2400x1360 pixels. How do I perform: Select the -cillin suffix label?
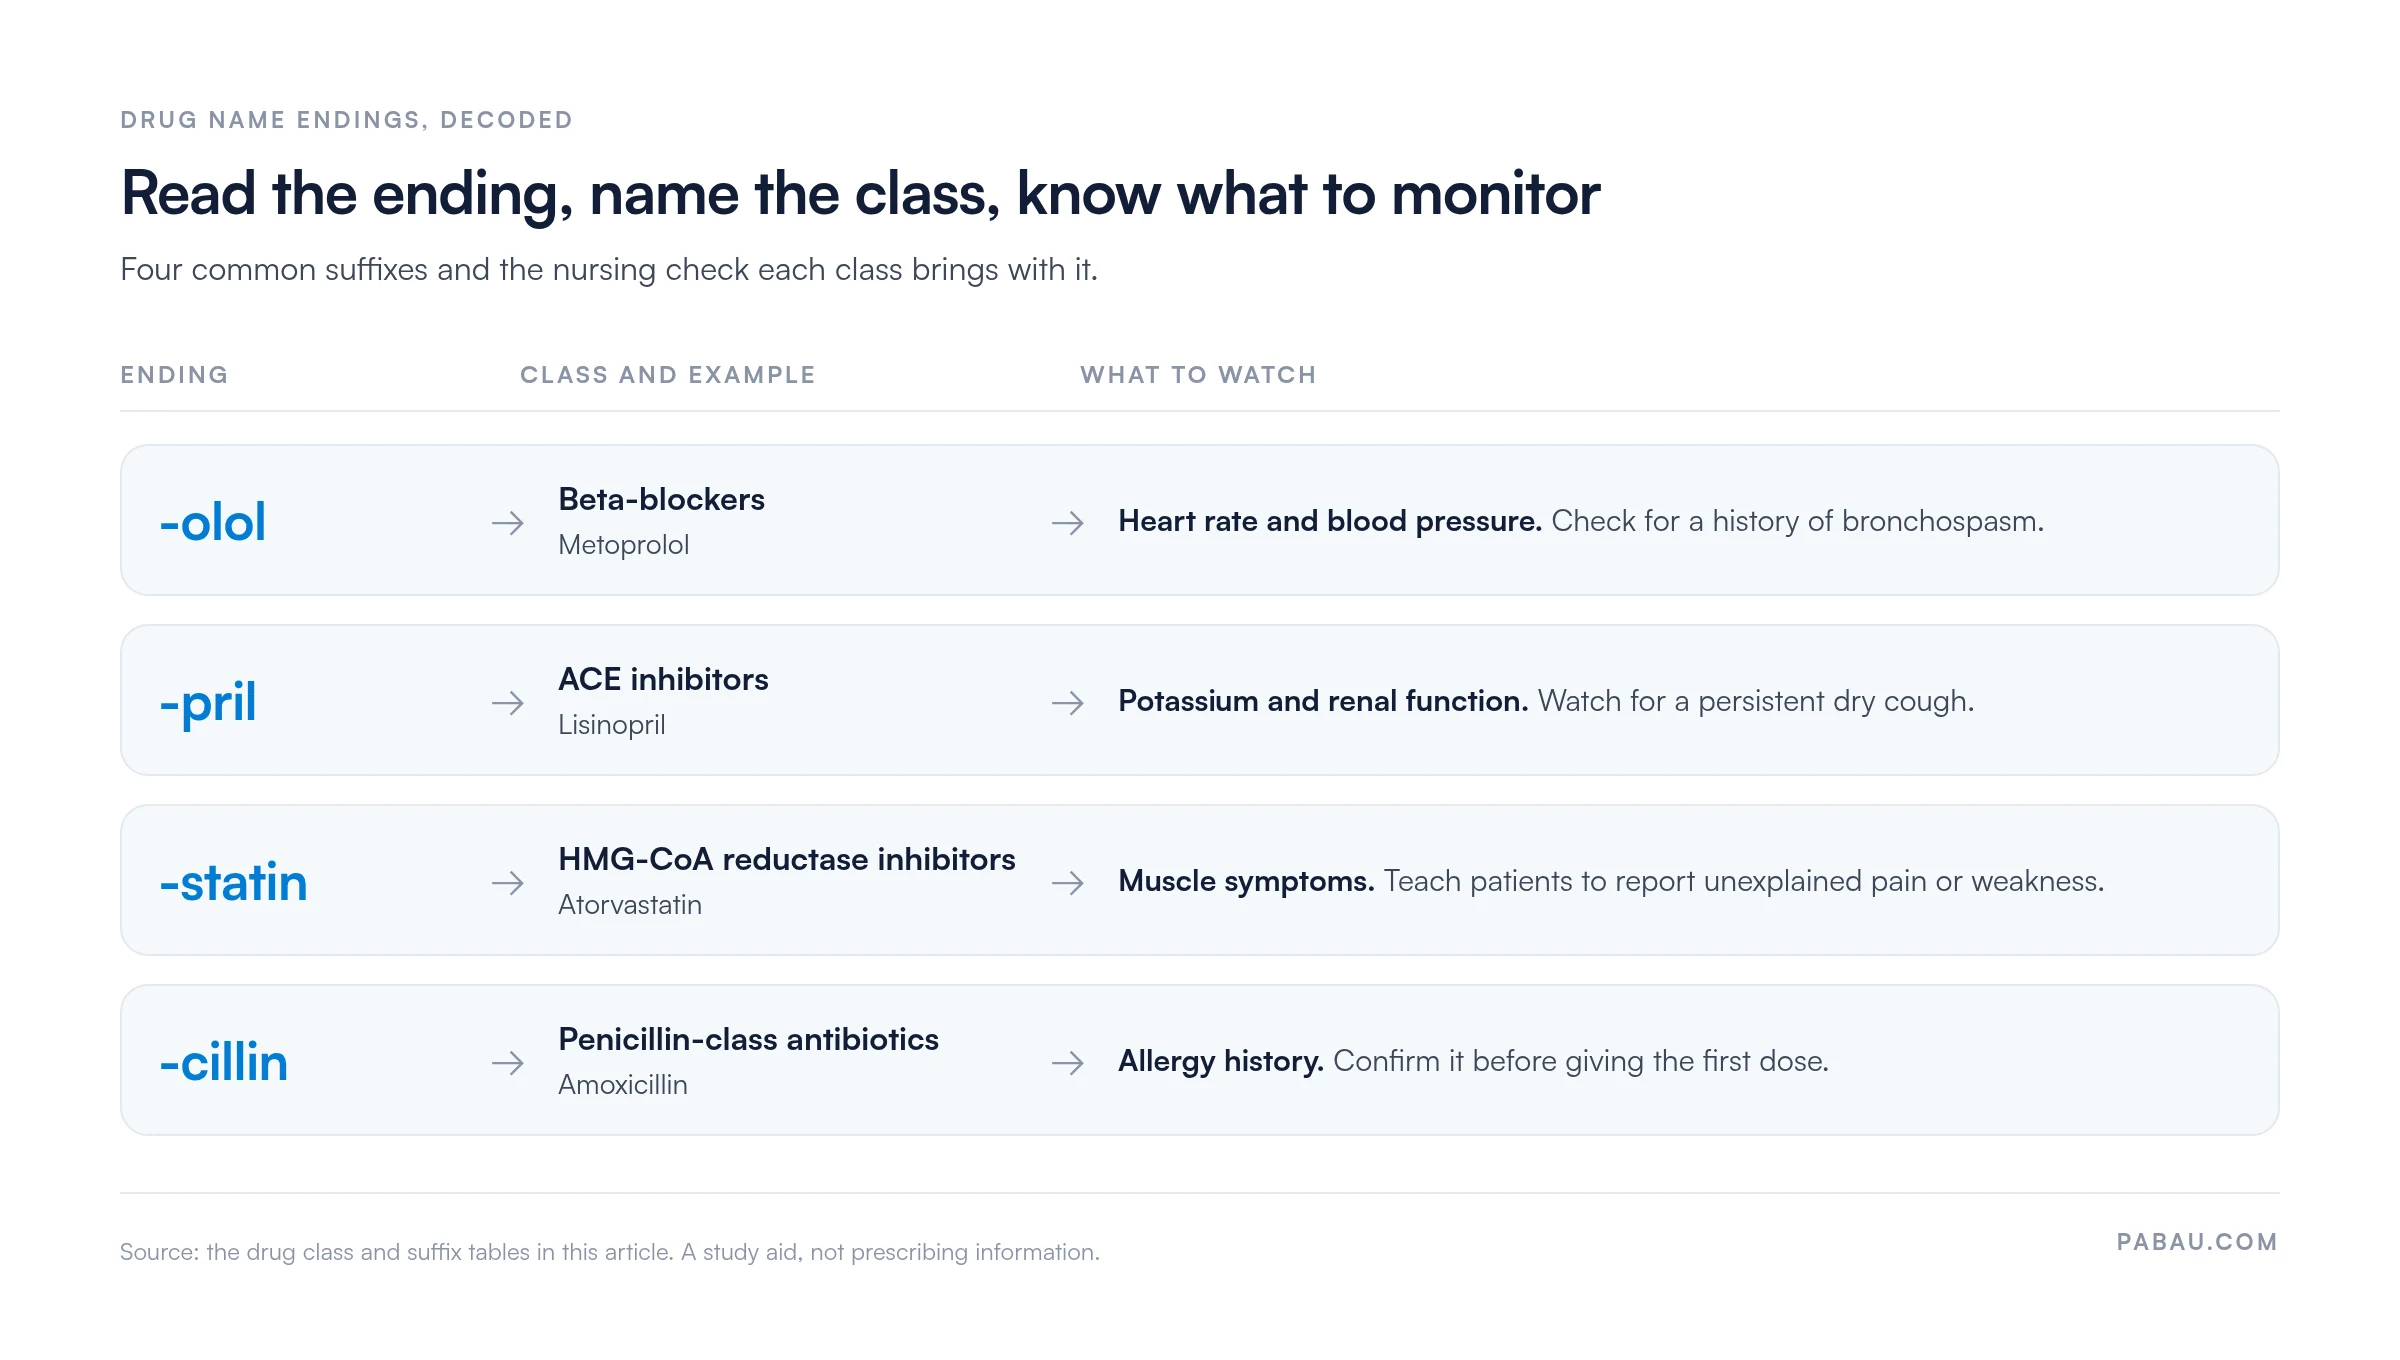click(224, 1062)
